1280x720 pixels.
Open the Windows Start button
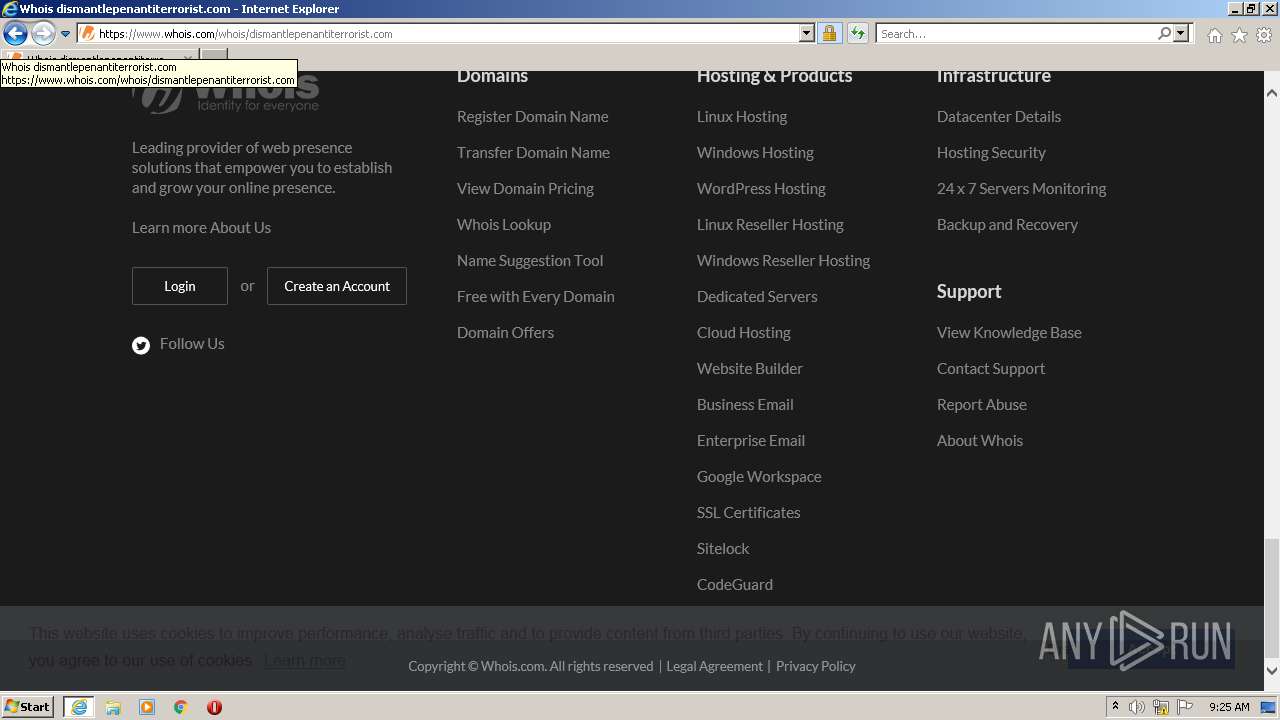click(27, 707)
